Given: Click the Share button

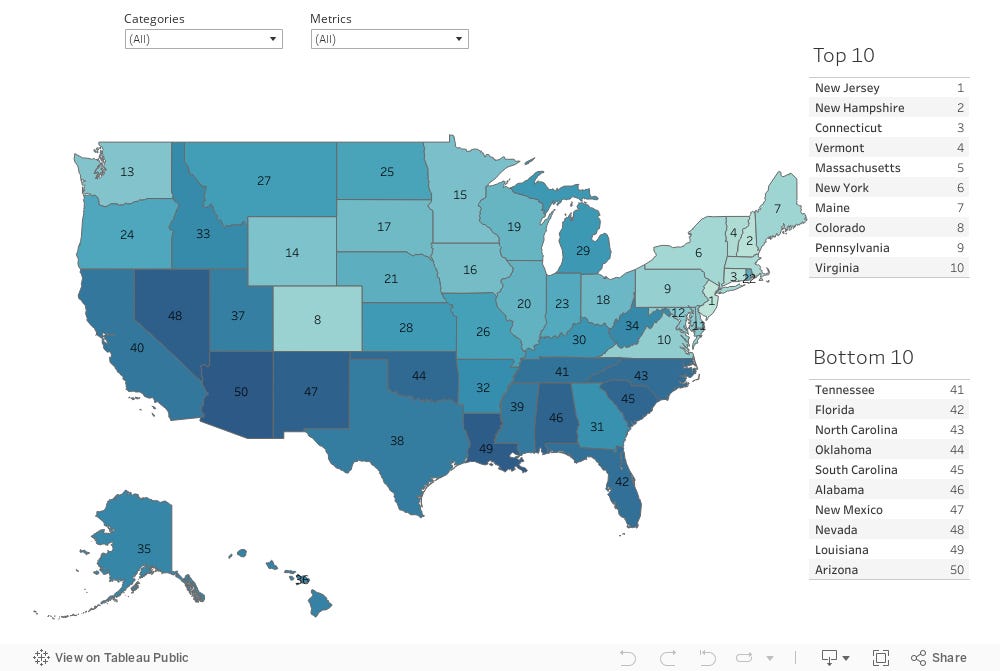Looking at the screenshot, I should (938, 658).
